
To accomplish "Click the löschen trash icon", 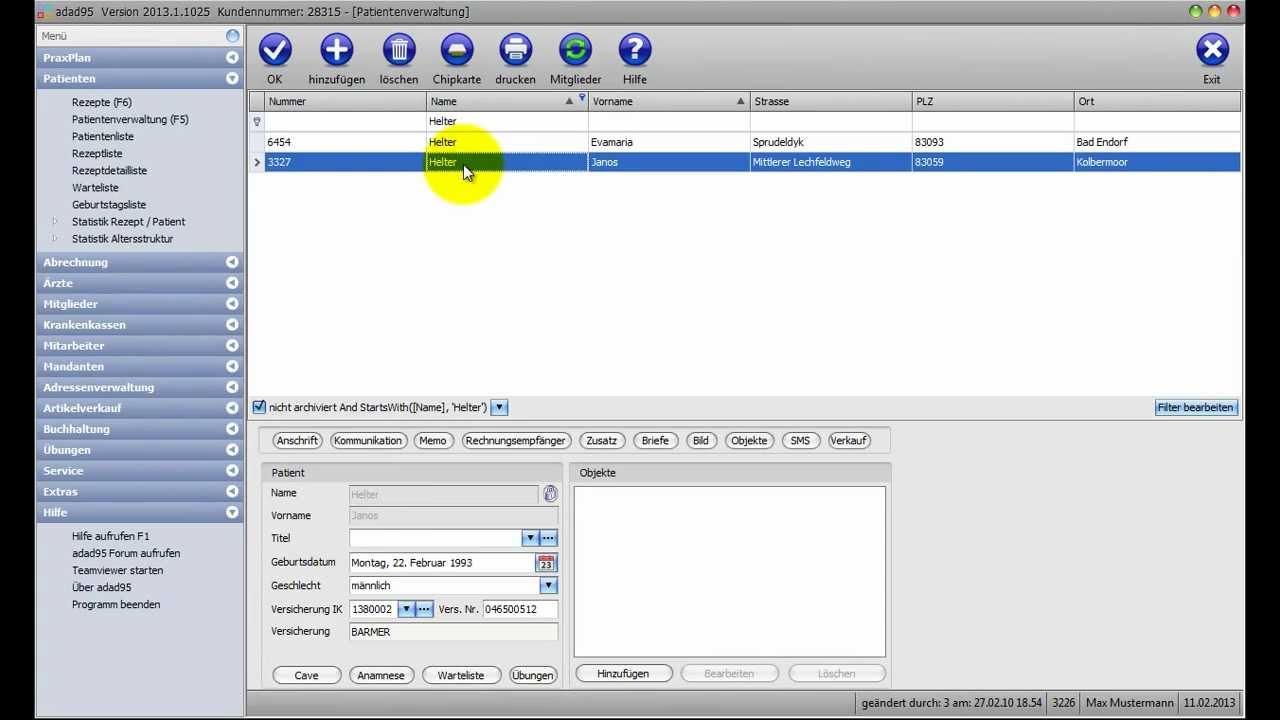I will pos(399,50).
